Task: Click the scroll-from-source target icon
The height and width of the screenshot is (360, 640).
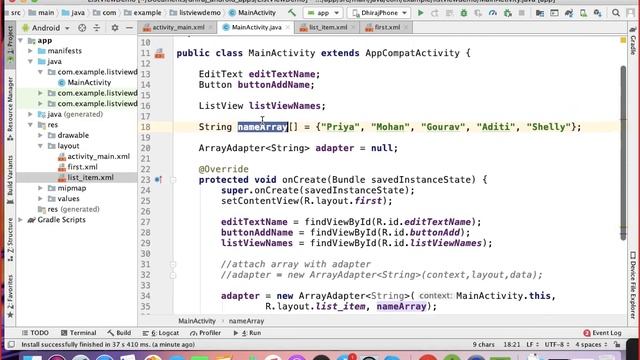Action: click(x=82, y=28)
